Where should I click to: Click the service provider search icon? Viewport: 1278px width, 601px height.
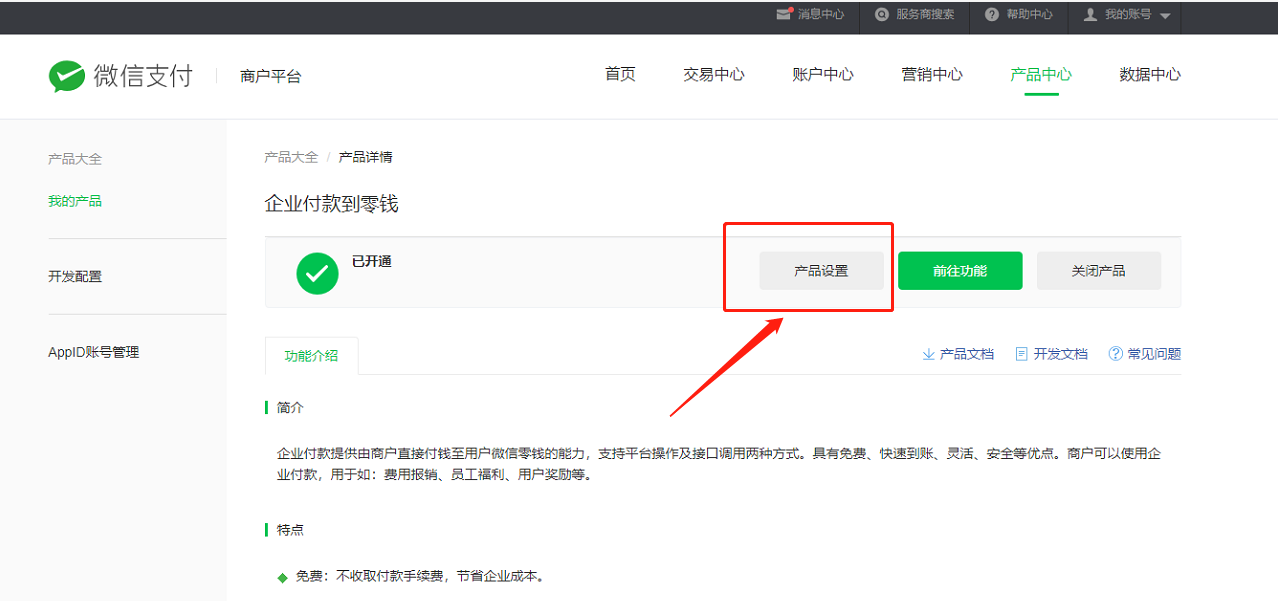[881, 14]
